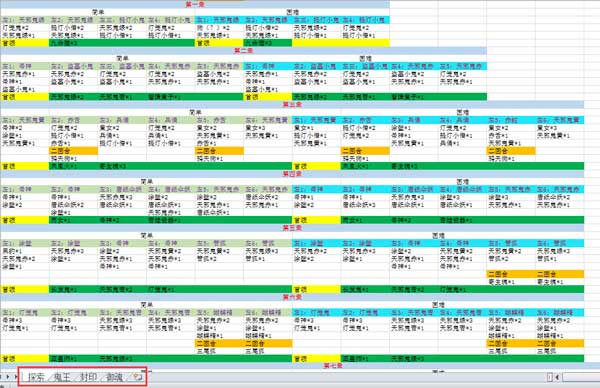600x388 pixels.
Task: Select the 第四章 header row
Action: [292, 174]
